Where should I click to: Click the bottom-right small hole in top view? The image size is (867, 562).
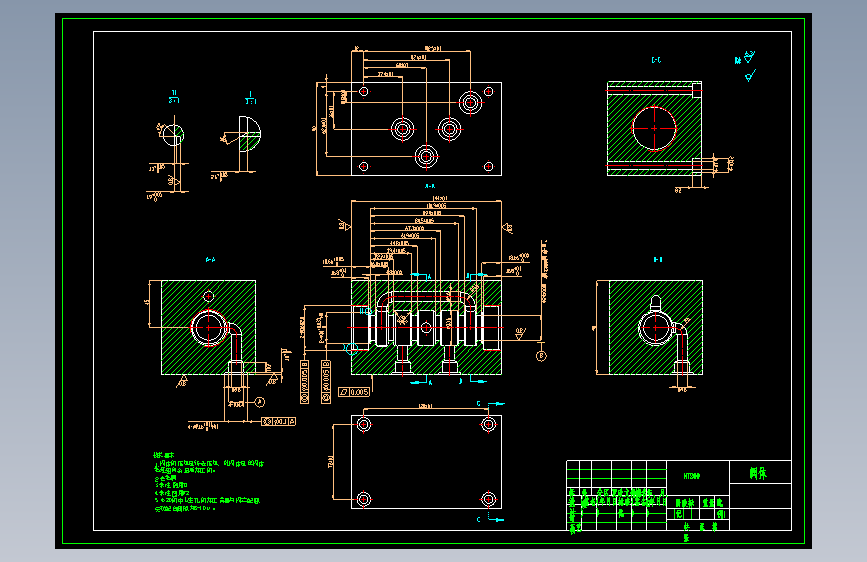pos(488,166)
